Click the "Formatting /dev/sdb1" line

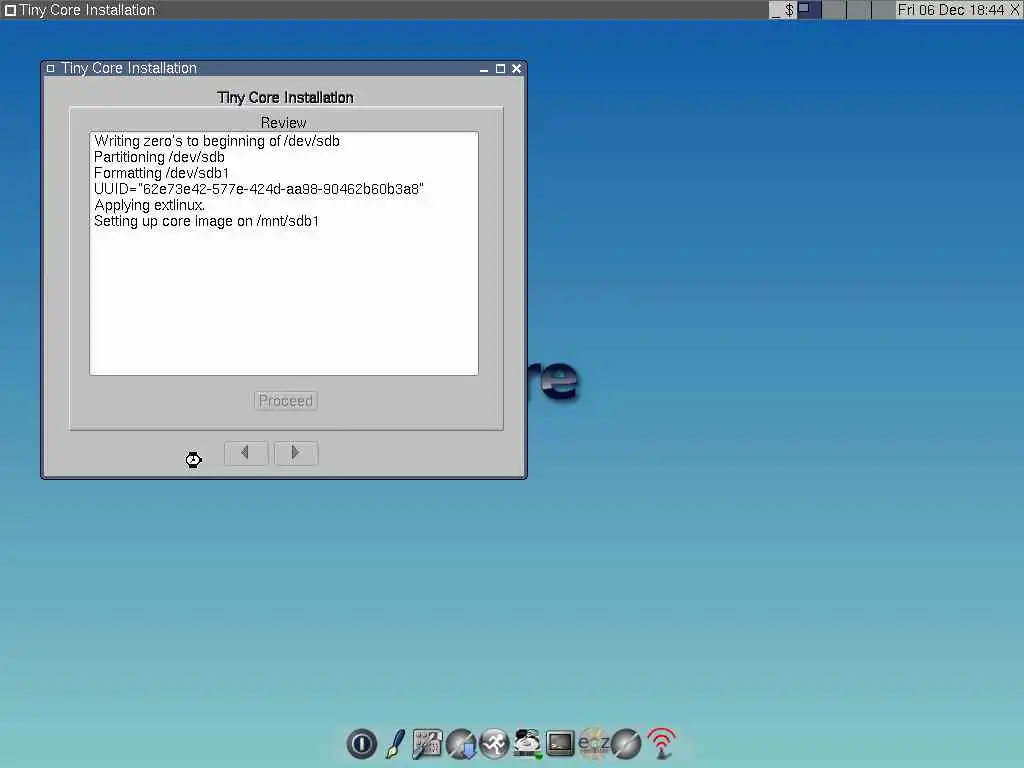tap(161, 173)
